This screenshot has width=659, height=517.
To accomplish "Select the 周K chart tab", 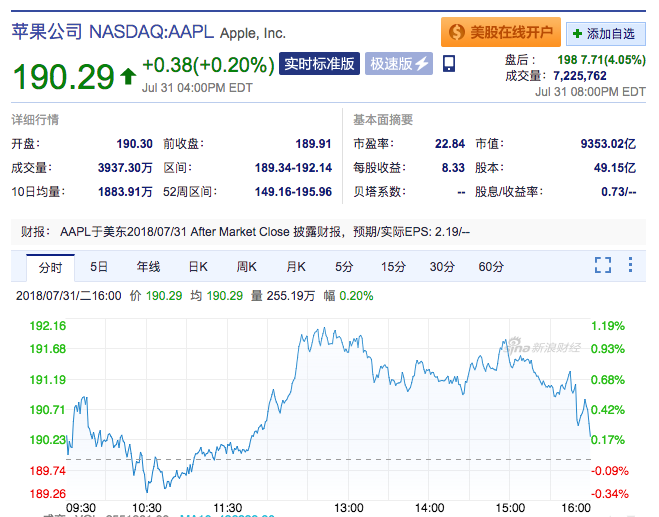I will point(246,266).
